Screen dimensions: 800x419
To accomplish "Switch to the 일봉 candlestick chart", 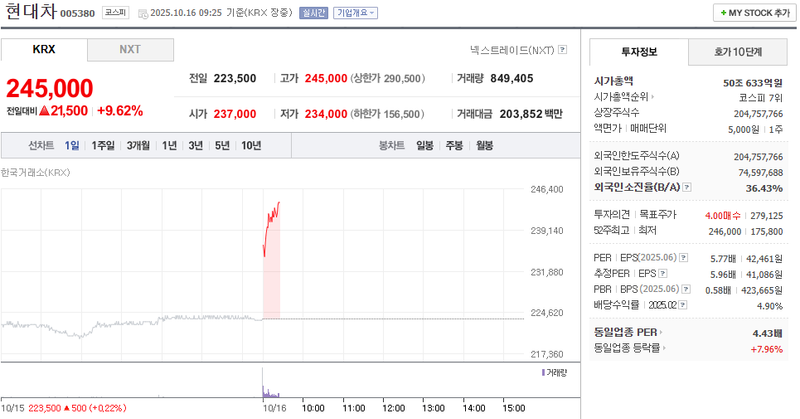I will [425, 146].
